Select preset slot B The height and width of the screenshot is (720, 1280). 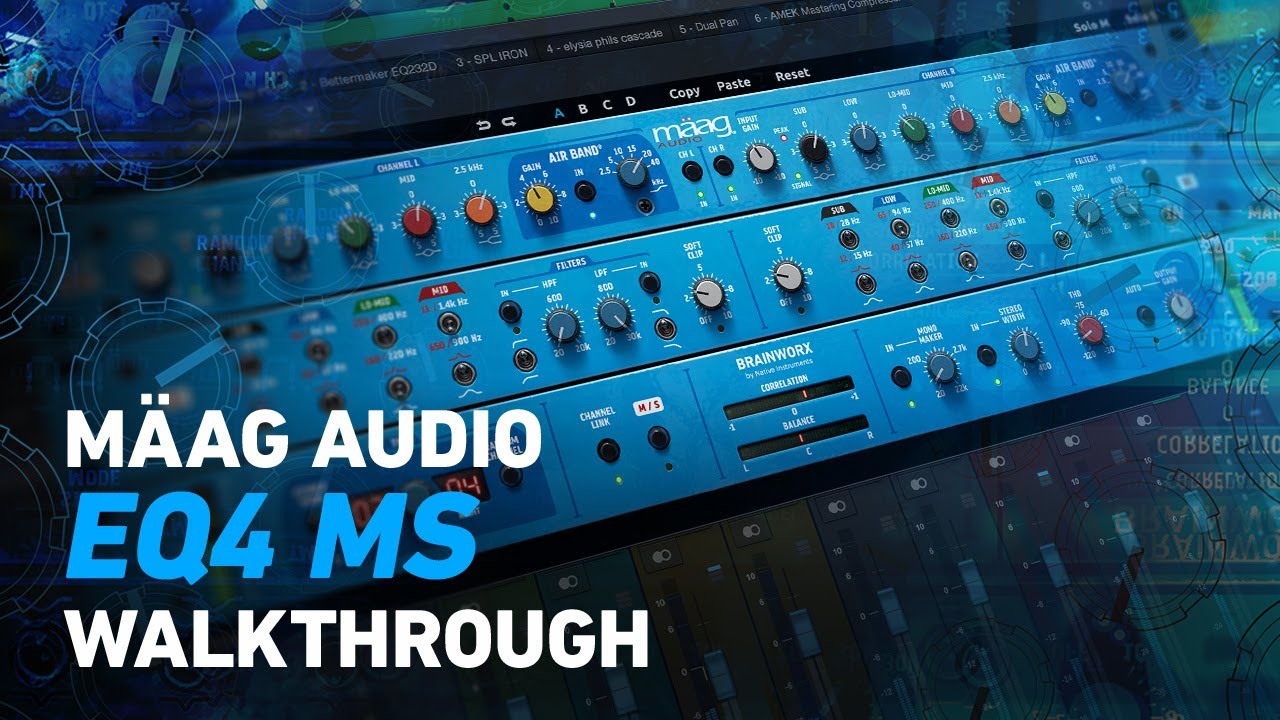coord(583,108)
